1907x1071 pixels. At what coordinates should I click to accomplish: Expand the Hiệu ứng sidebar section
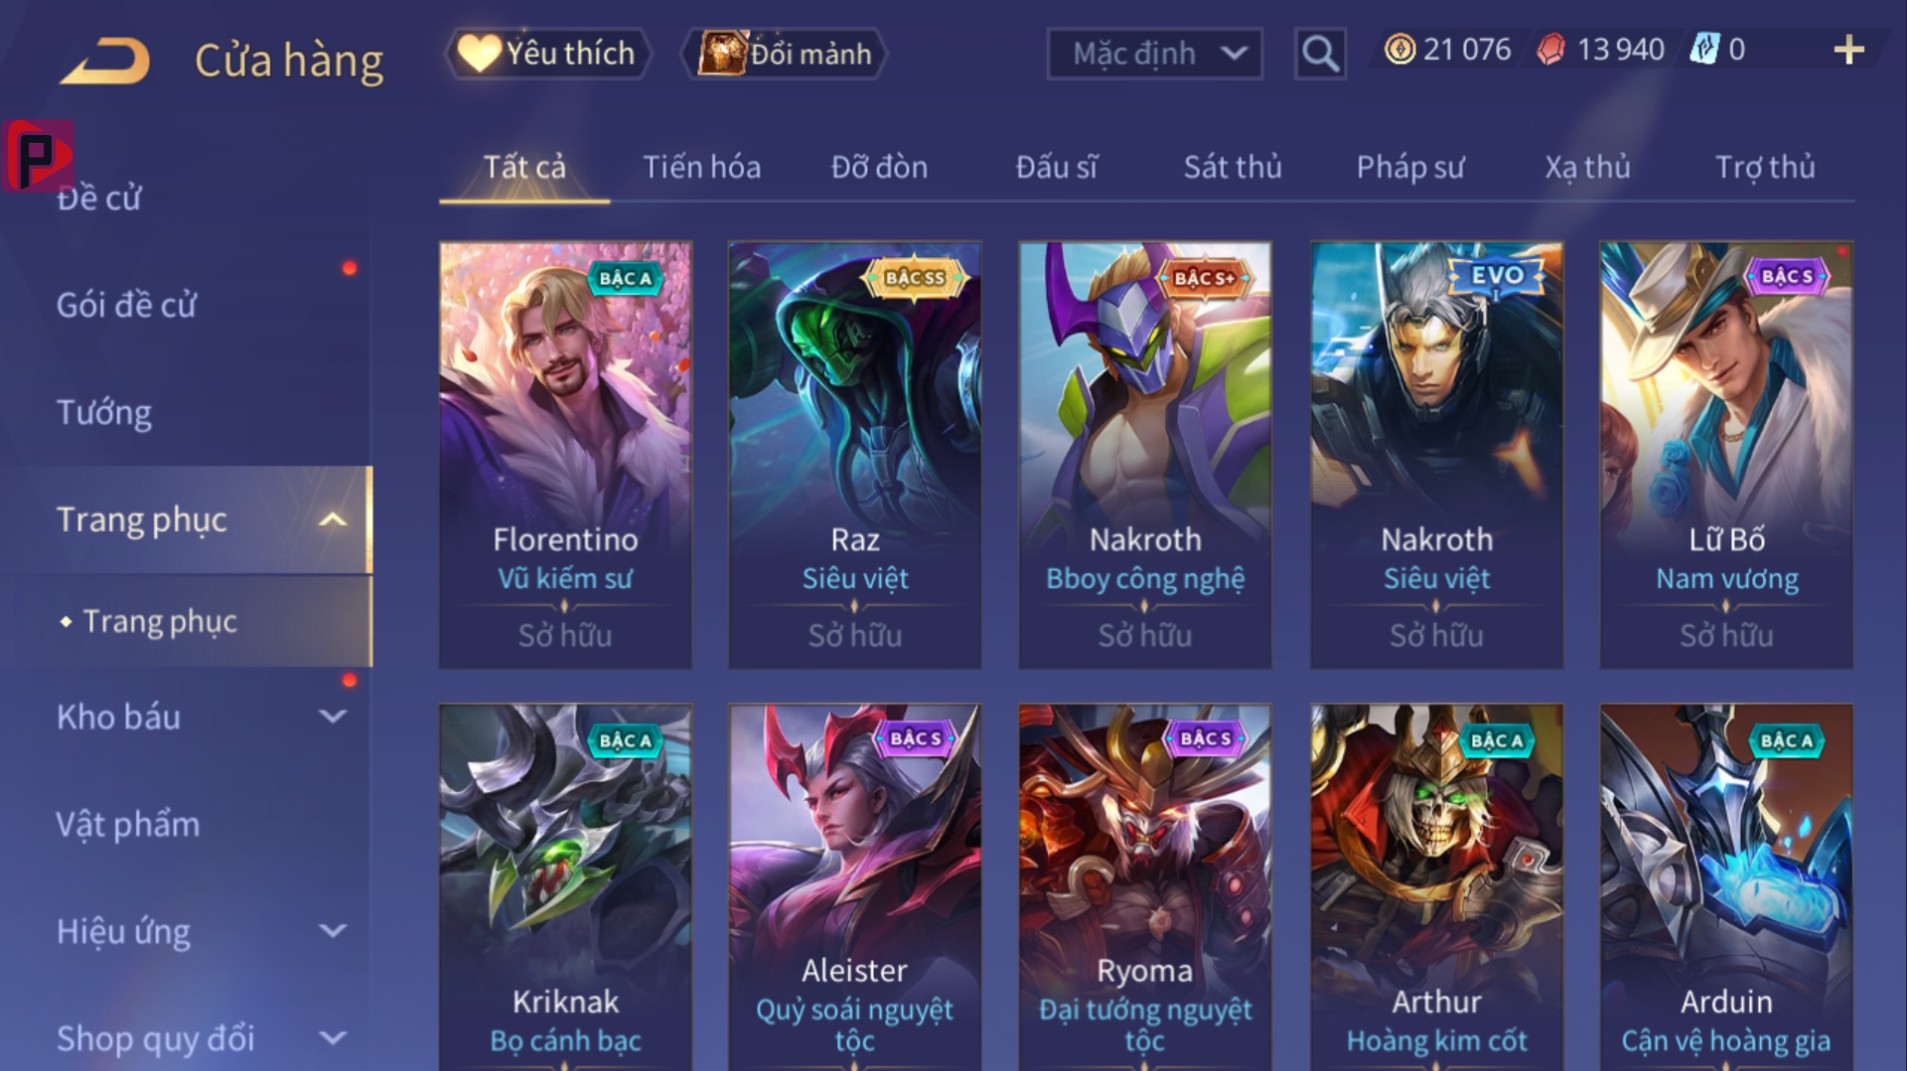(332, 931)
